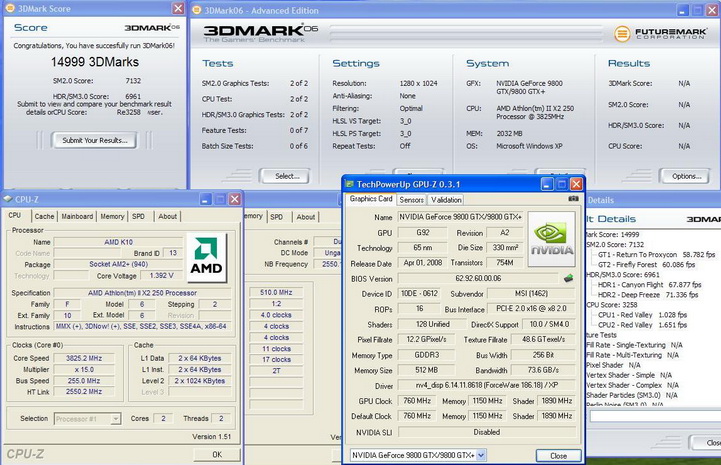Click CPU2 - Red Valley result row
This screenshot has width=721, height=465.
pos(642,325)
